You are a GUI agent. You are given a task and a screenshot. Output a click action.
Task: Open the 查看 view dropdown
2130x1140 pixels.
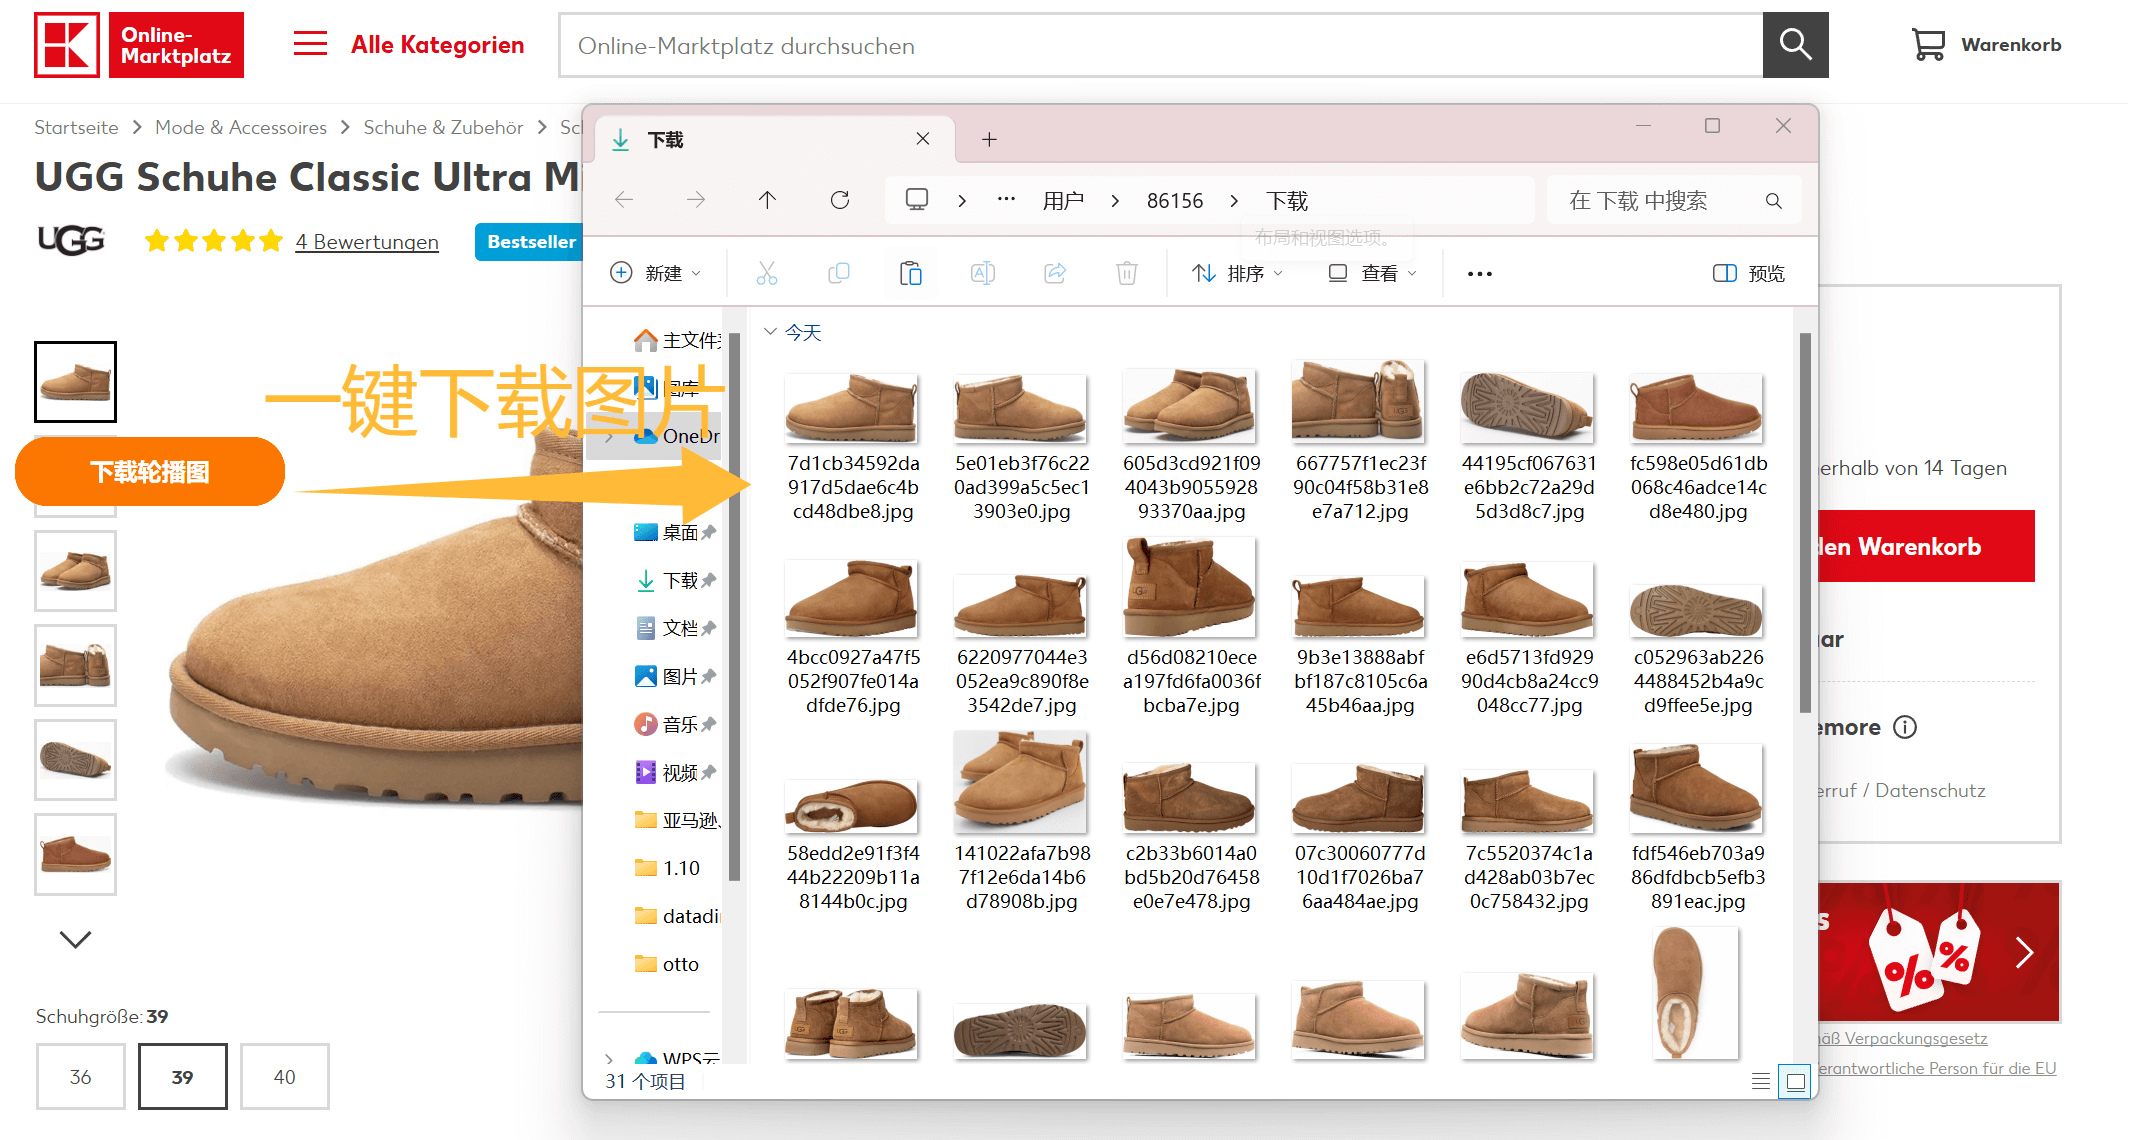1372,273
